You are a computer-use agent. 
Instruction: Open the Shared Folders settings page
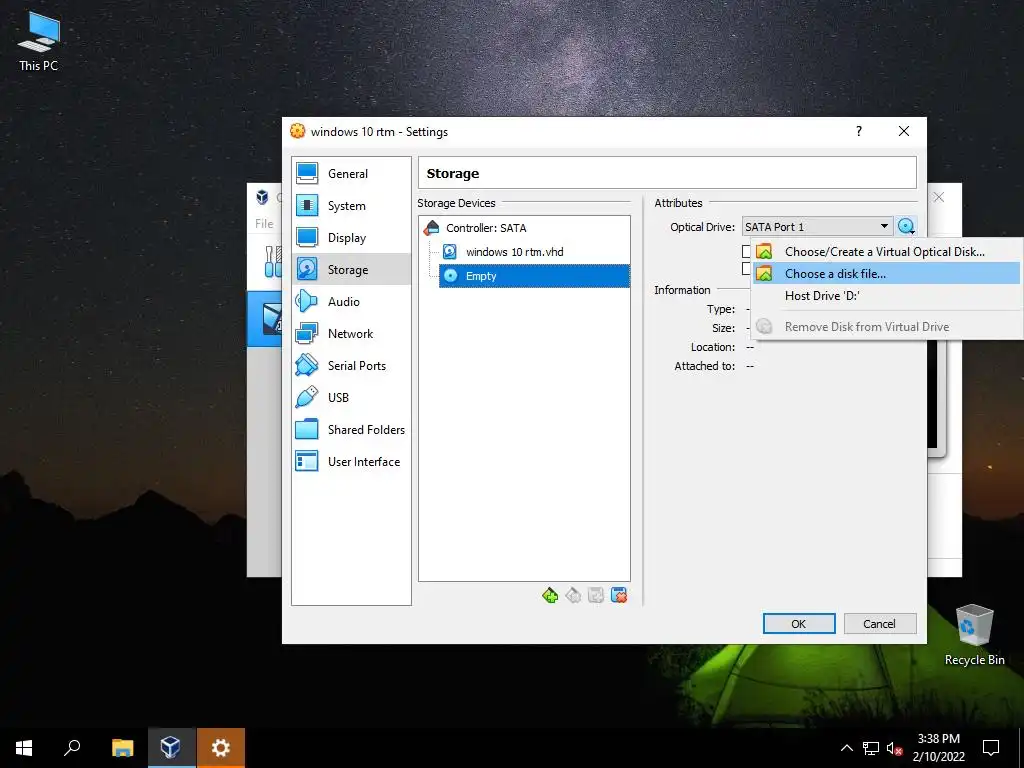pos(351,429)
